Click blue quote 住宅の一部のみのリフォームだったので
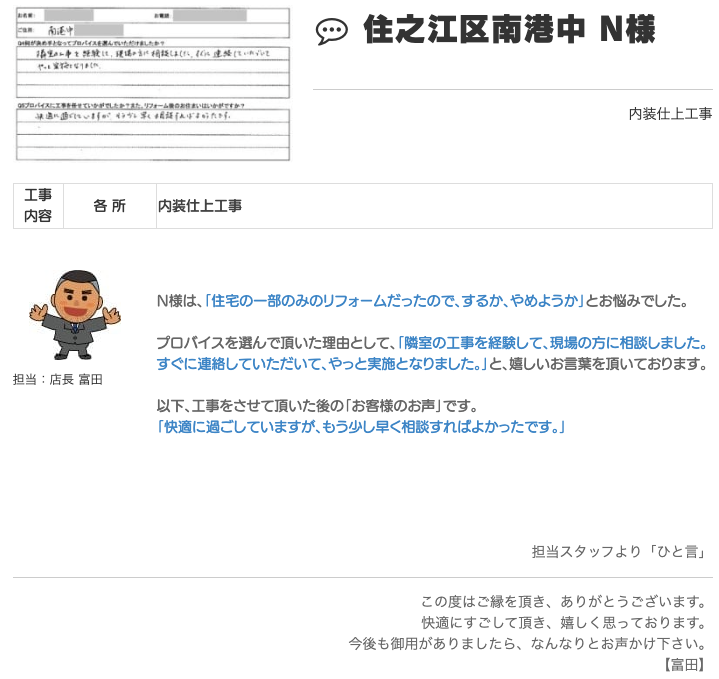719x679 pixels. 394,301
